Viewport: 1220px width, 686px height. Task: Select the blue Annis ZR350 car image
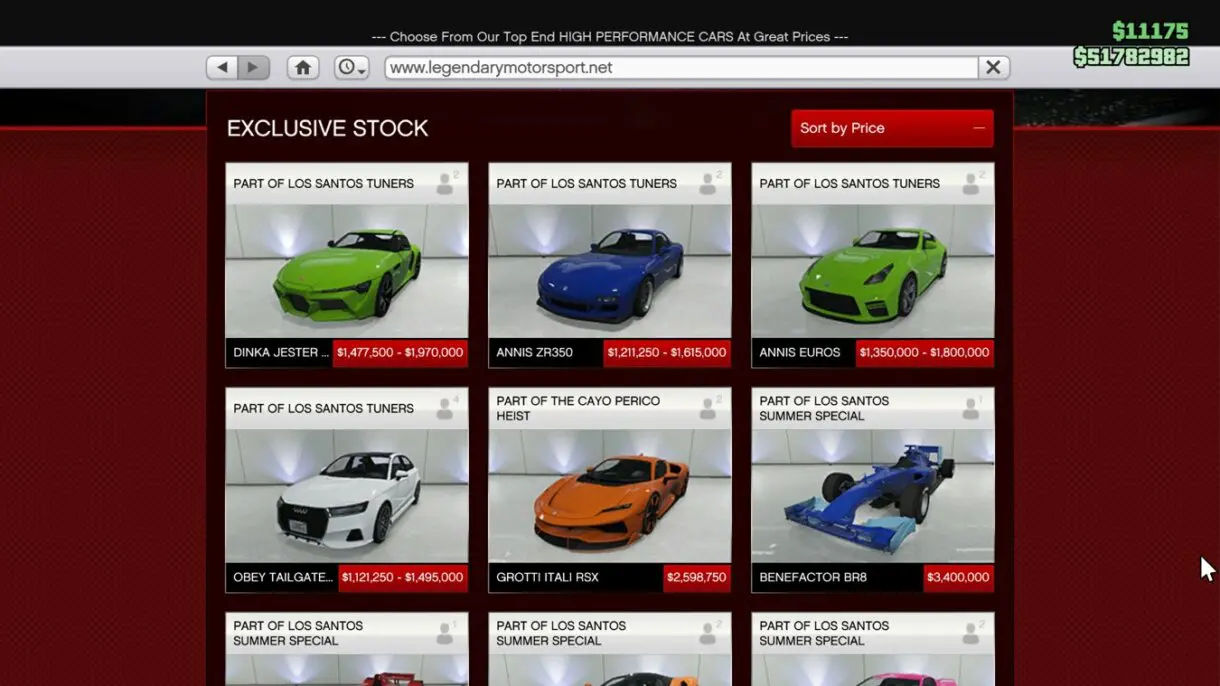coord(610,271)
